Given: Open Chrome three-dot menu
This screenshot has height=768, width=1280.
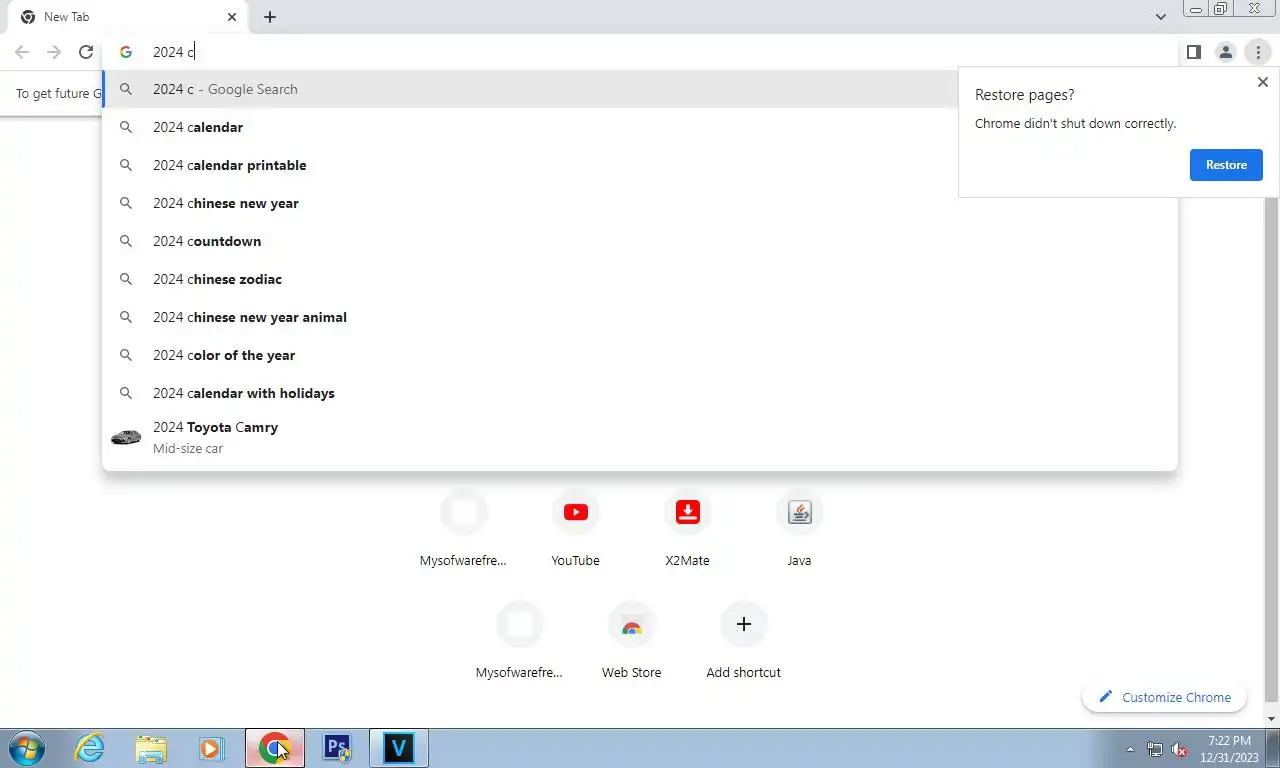Looking at the screenshot, I should point(1258,52).
